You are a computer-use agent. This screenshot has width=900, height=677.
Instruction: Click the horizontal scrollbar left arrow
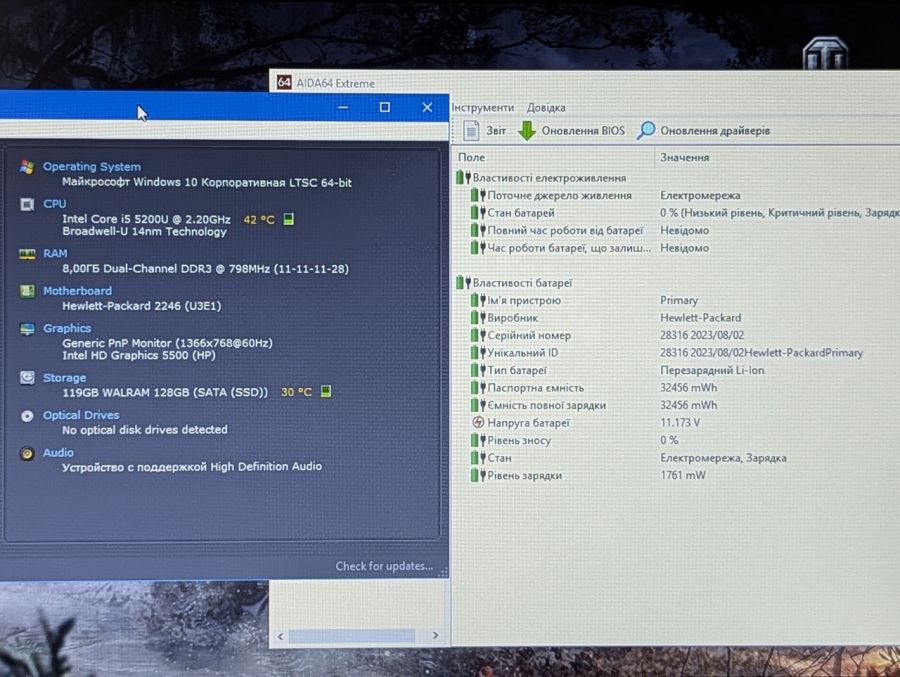coord(280,636)
